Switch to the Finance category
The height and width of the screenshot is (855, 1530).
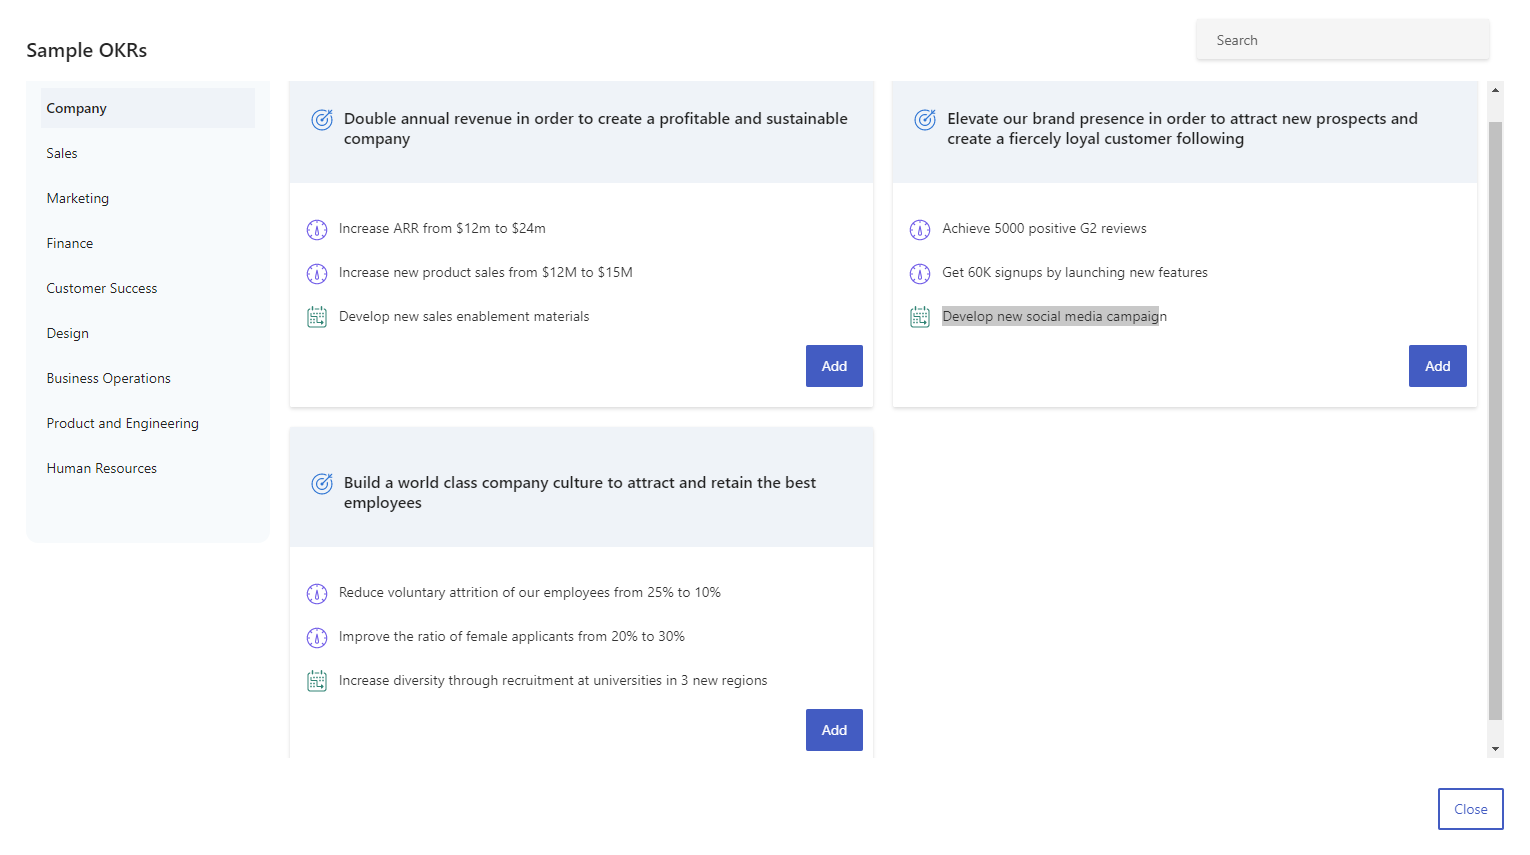[70, 243]
